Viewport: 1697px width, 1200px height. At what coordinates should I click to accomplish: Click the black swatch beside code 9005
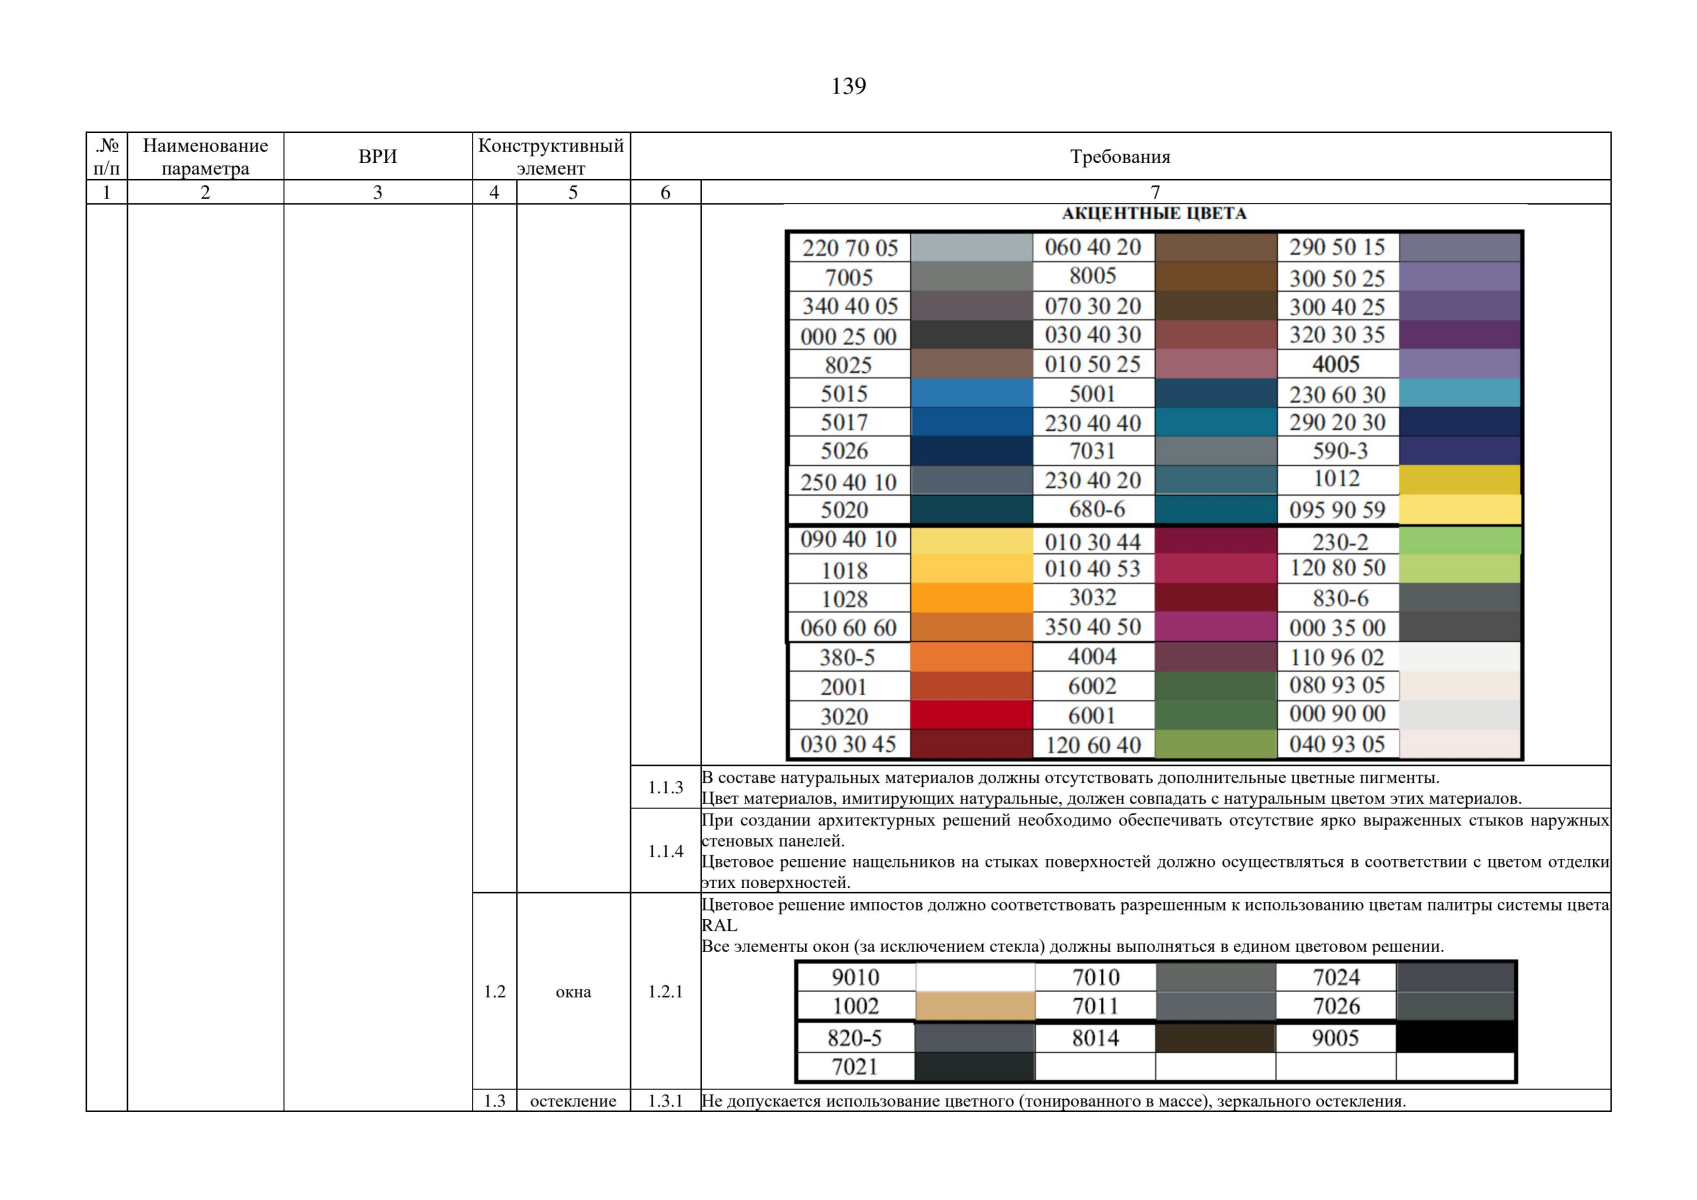pos(1455,1037)
